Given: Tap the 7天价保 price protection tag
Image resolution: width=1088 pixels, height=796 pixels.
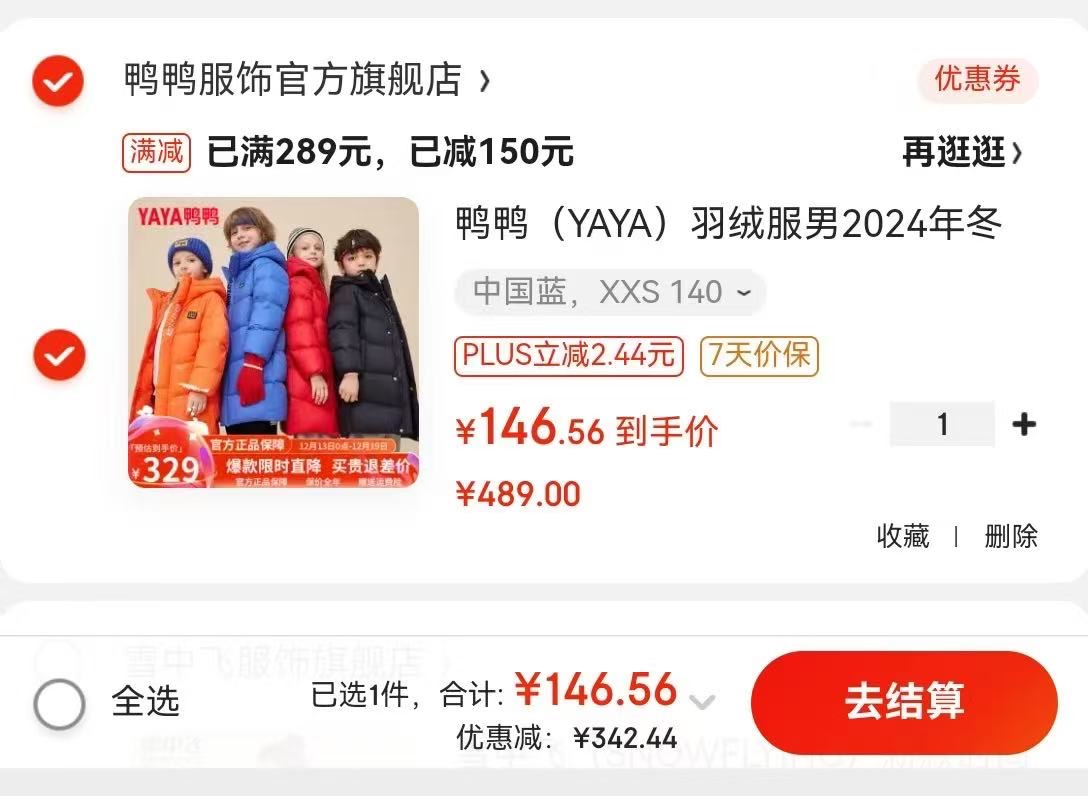Looking at the screenshot, I should coord(759,356).
